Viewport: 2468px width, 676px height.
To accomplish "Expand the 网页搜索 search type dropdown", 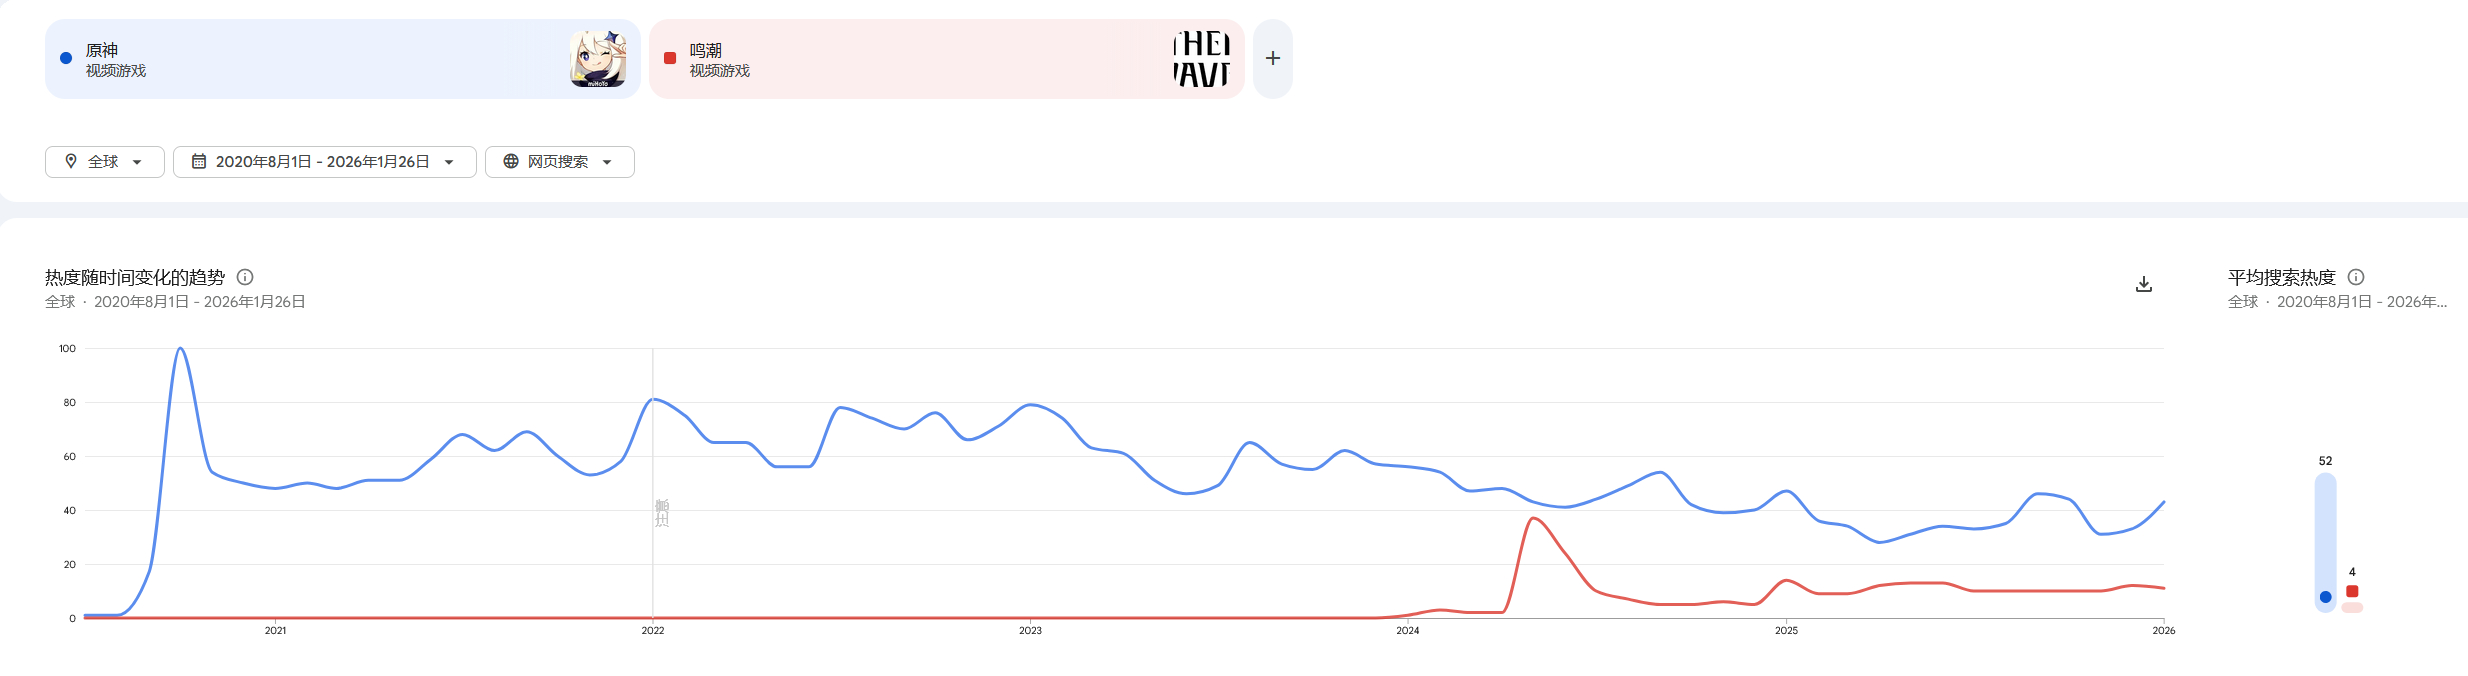I will pos(607,162).
